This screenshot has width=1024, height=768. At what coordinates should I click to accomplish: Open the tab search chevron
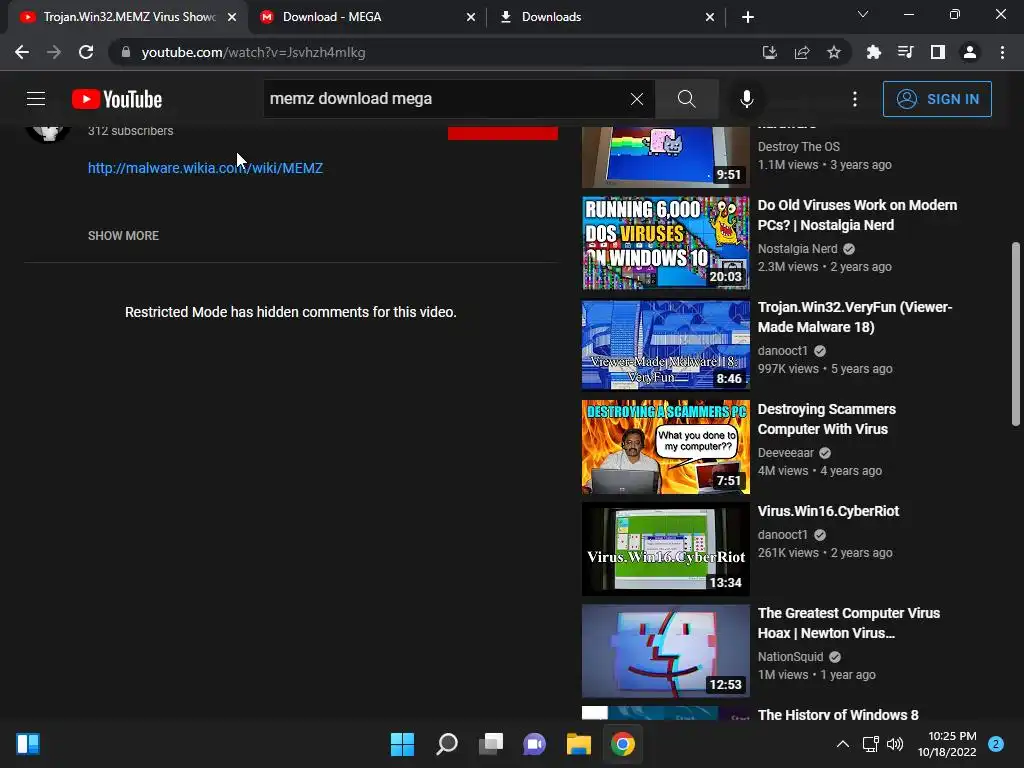pos(863,14)
